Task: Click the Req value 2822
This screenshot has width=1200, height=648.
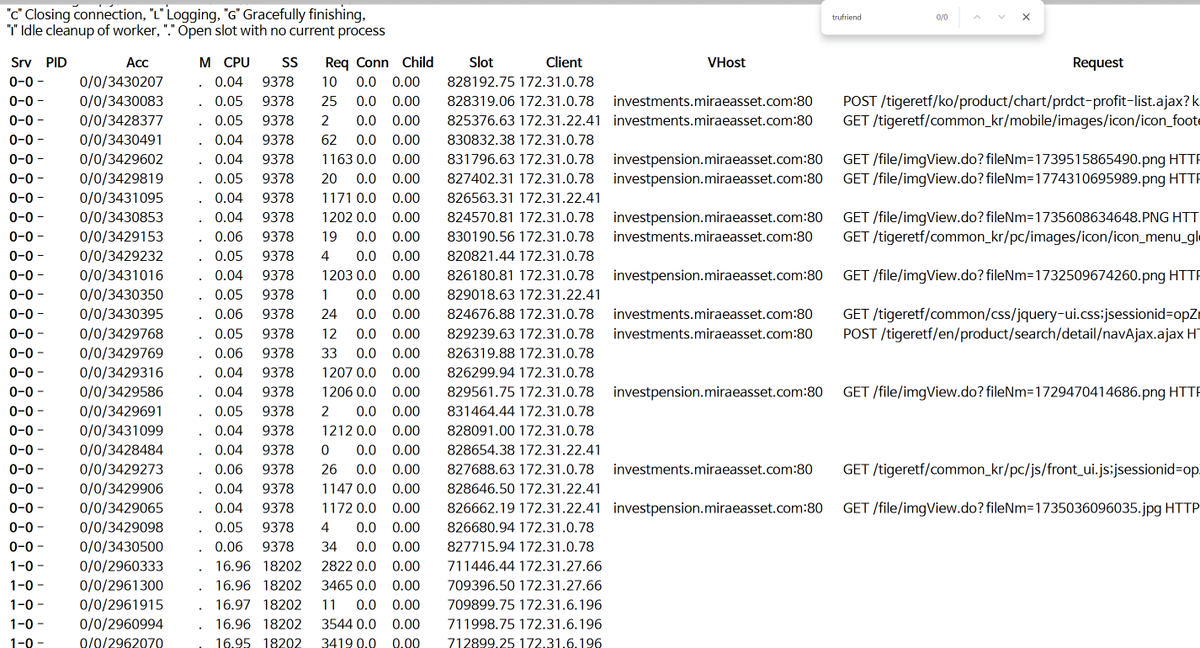Action: (337, 566)
